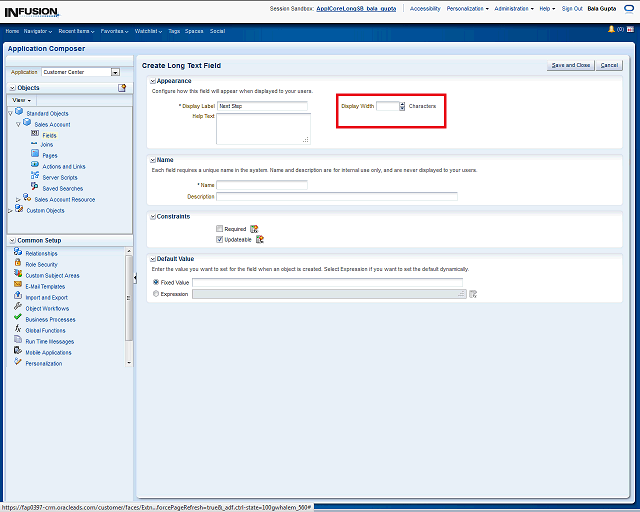Viewport: 640px width, 512px height.
Task: Open the E-Mail Templates icon
Action: pyautogui.click(x=18, y=286)
